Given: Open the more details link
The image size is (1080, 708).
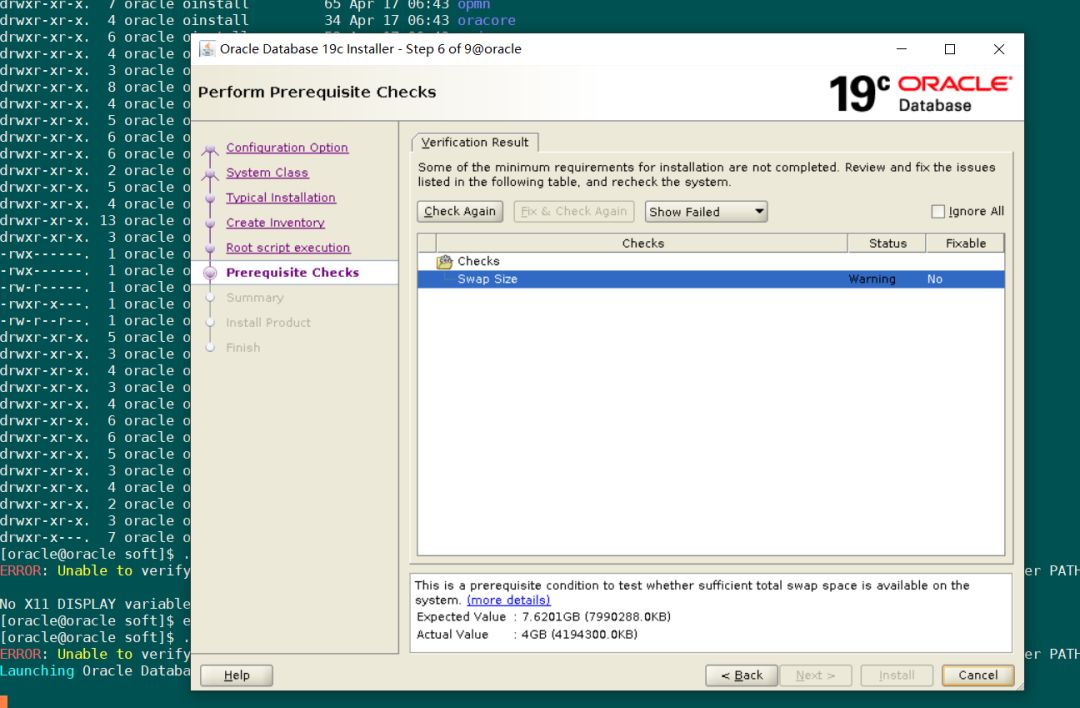Looking at the screenshot, I should tap(508, 601).
